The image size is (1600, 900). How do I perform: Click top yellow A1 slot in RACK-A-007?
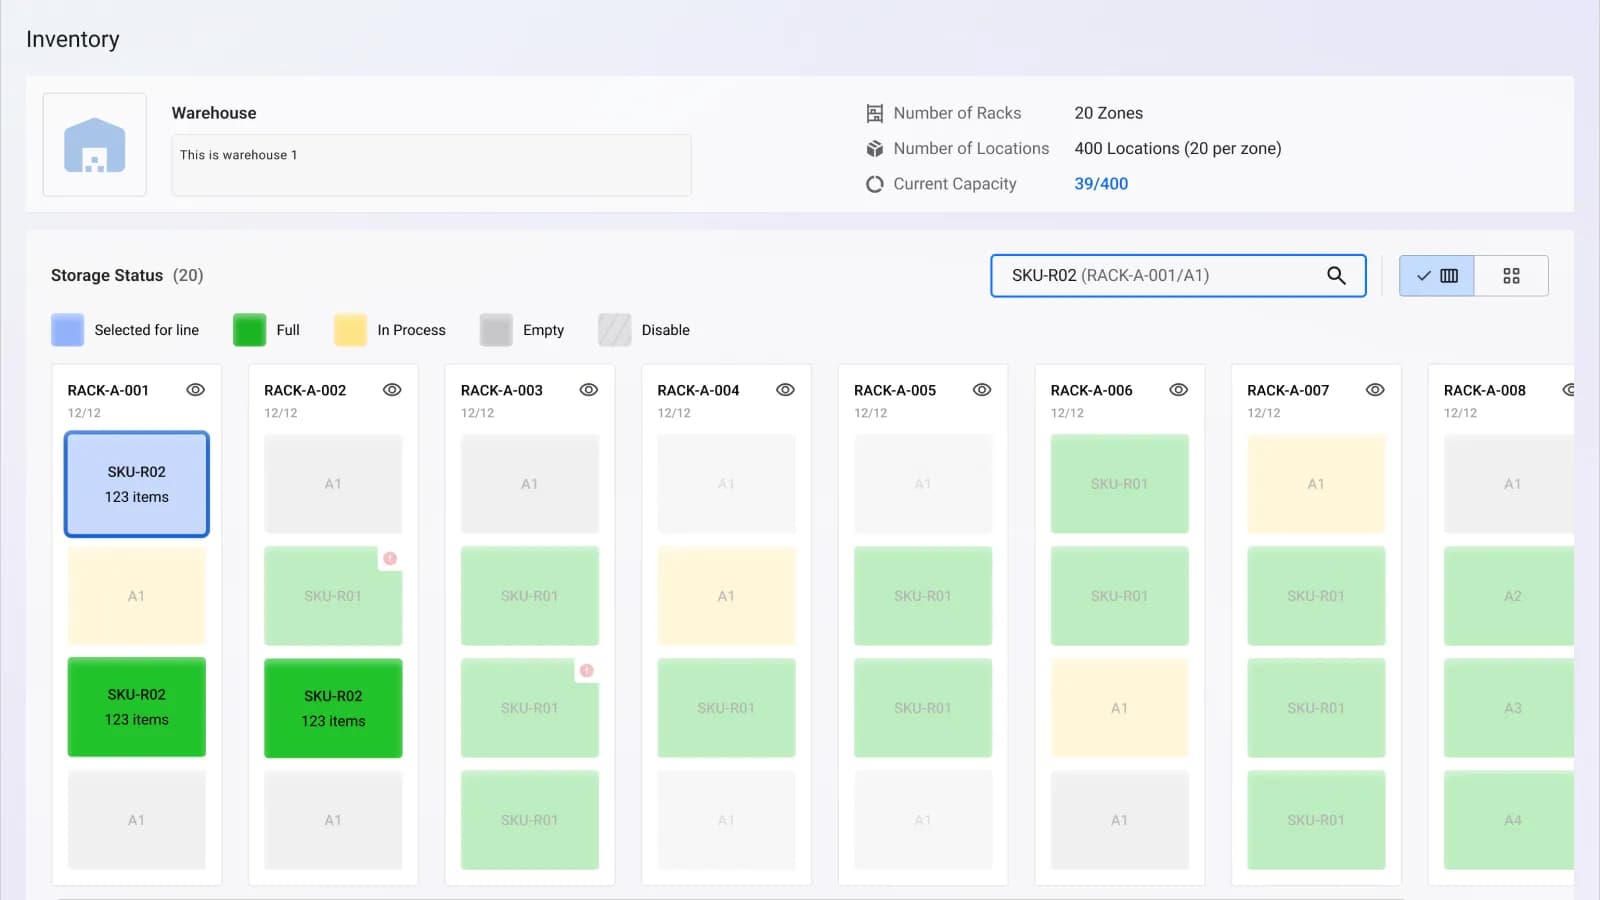[x=1316, y=484]
